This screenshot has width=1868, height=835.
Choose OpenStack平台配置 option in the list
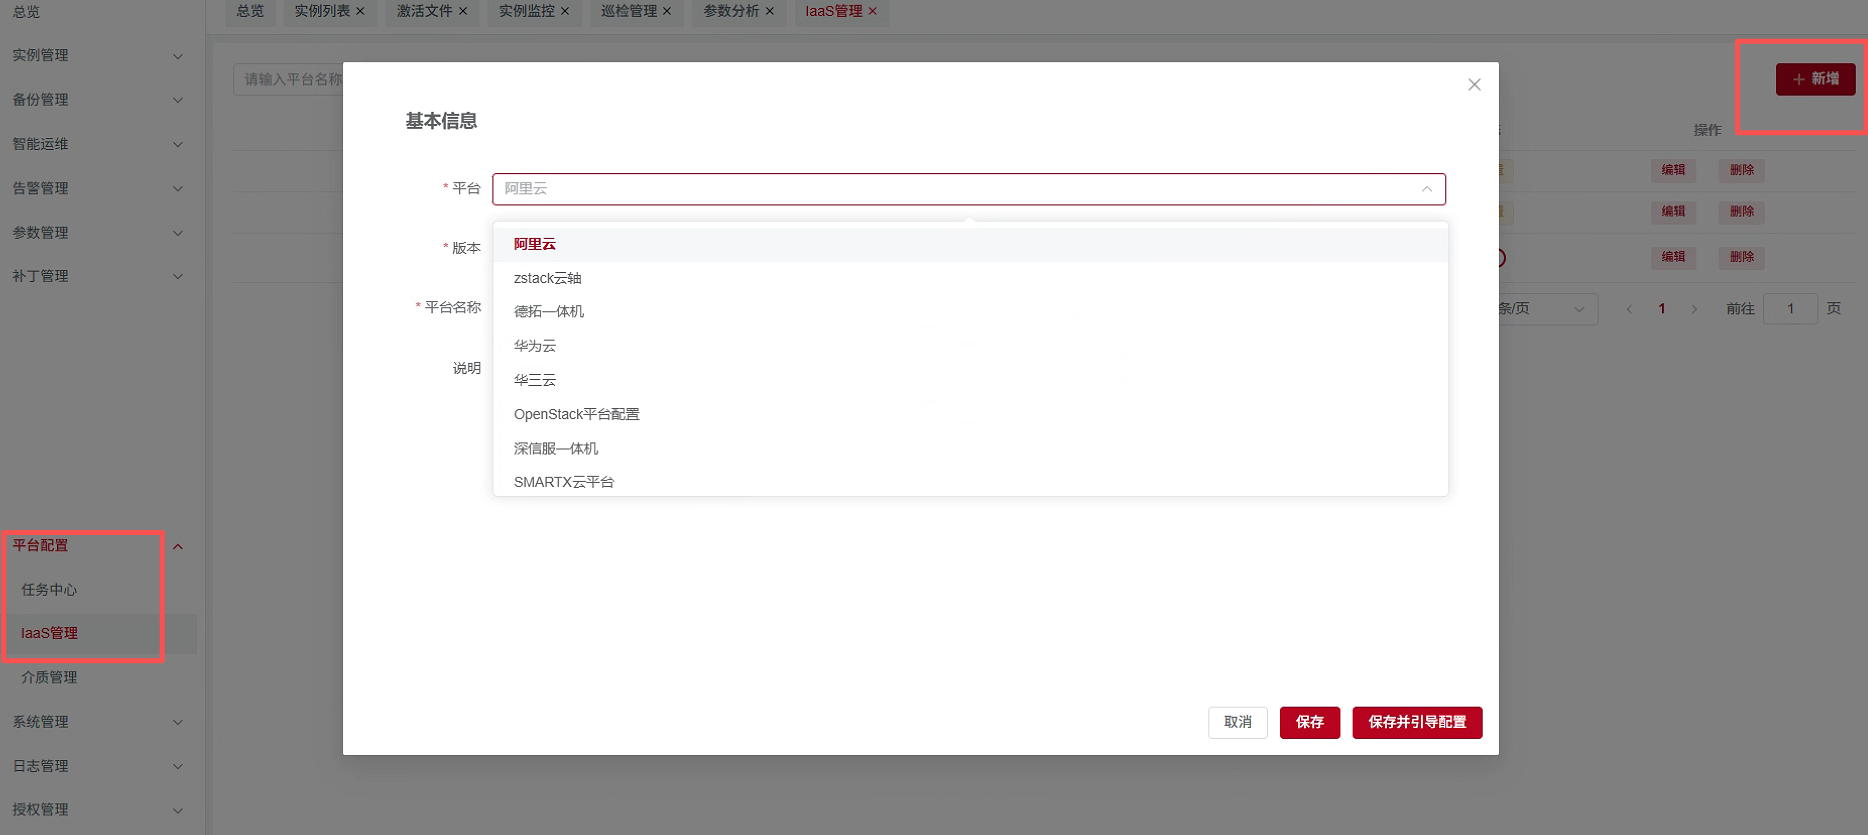(x=576, y=414)
